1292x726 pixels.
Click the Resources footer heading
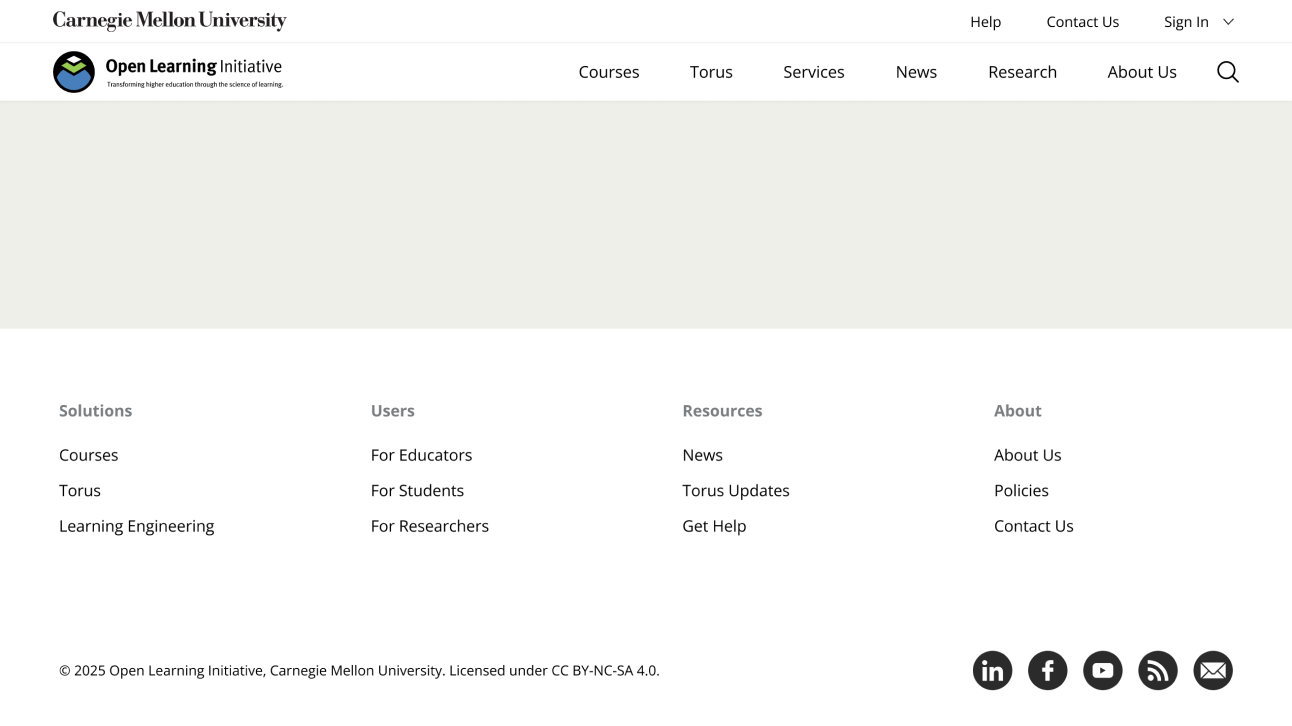[x=722, y=411]
